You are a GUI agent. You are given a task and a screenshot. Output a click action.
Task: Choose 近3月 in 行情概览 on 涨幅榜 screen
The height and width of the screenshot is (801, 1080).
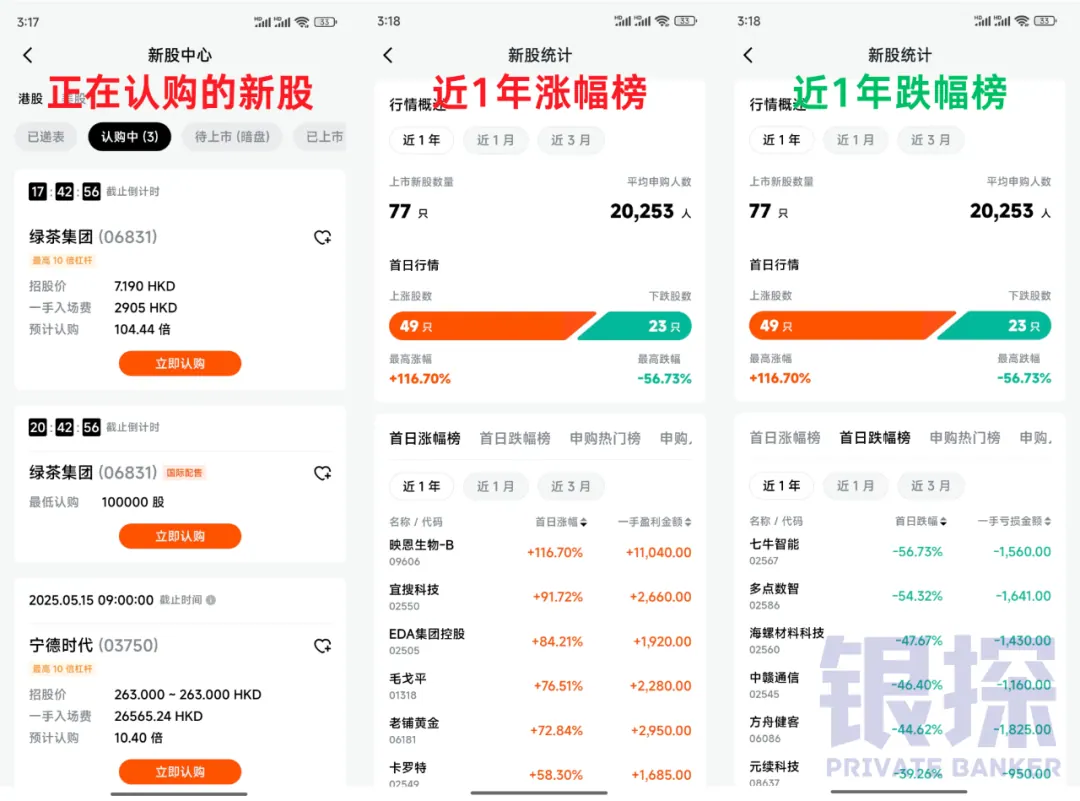[570, 140]
